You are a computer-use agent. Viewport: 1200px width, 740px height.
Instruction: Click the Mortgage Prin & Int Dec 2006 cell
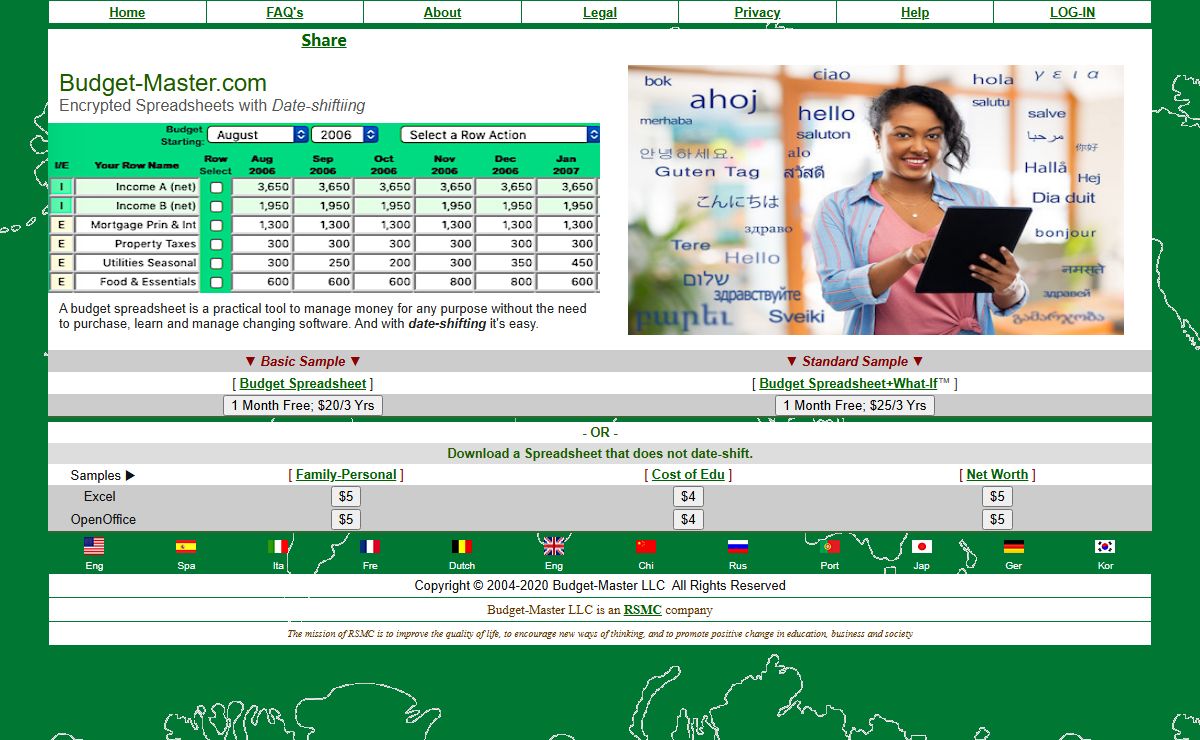pos(506,225)
